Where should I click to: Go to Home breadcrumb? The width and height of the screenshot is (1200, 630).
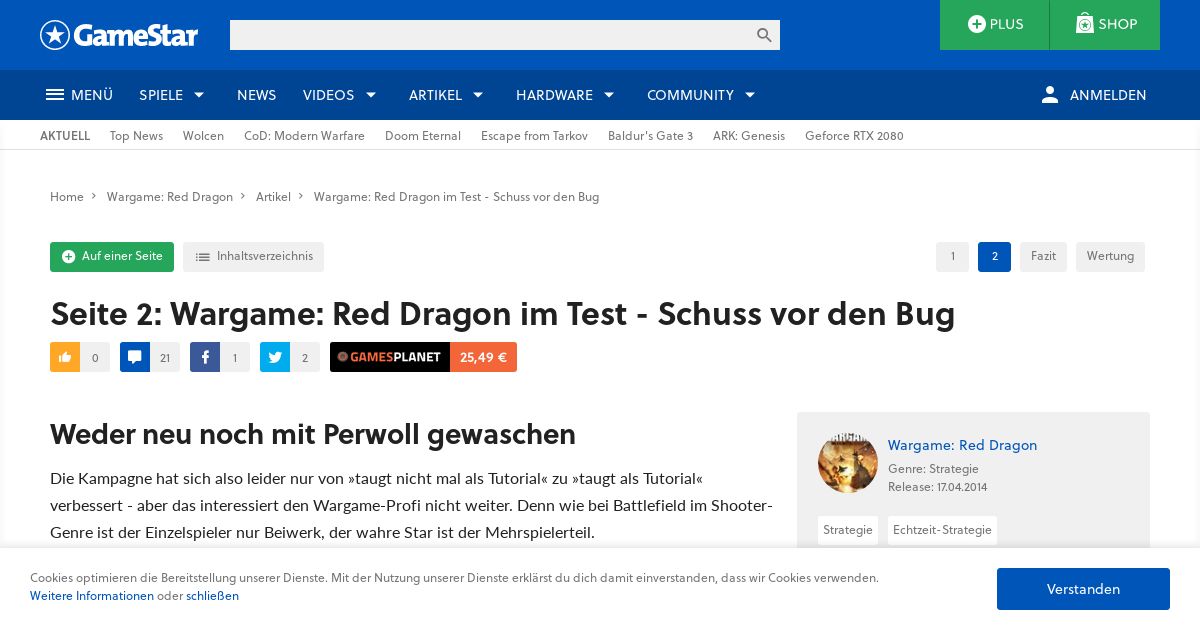pos(67,197)
